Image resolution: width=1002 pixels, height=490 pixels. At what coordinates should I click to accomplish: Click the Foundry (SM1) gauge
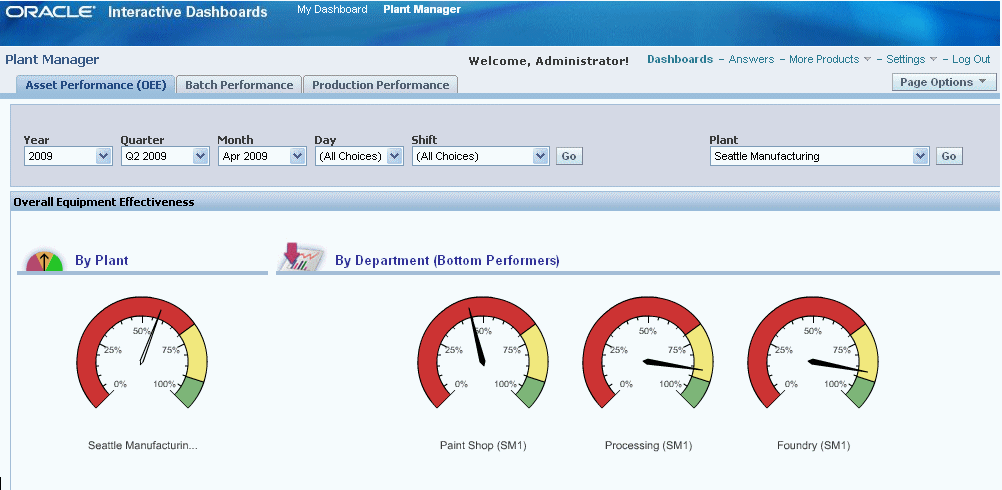[x=813, y=352]
